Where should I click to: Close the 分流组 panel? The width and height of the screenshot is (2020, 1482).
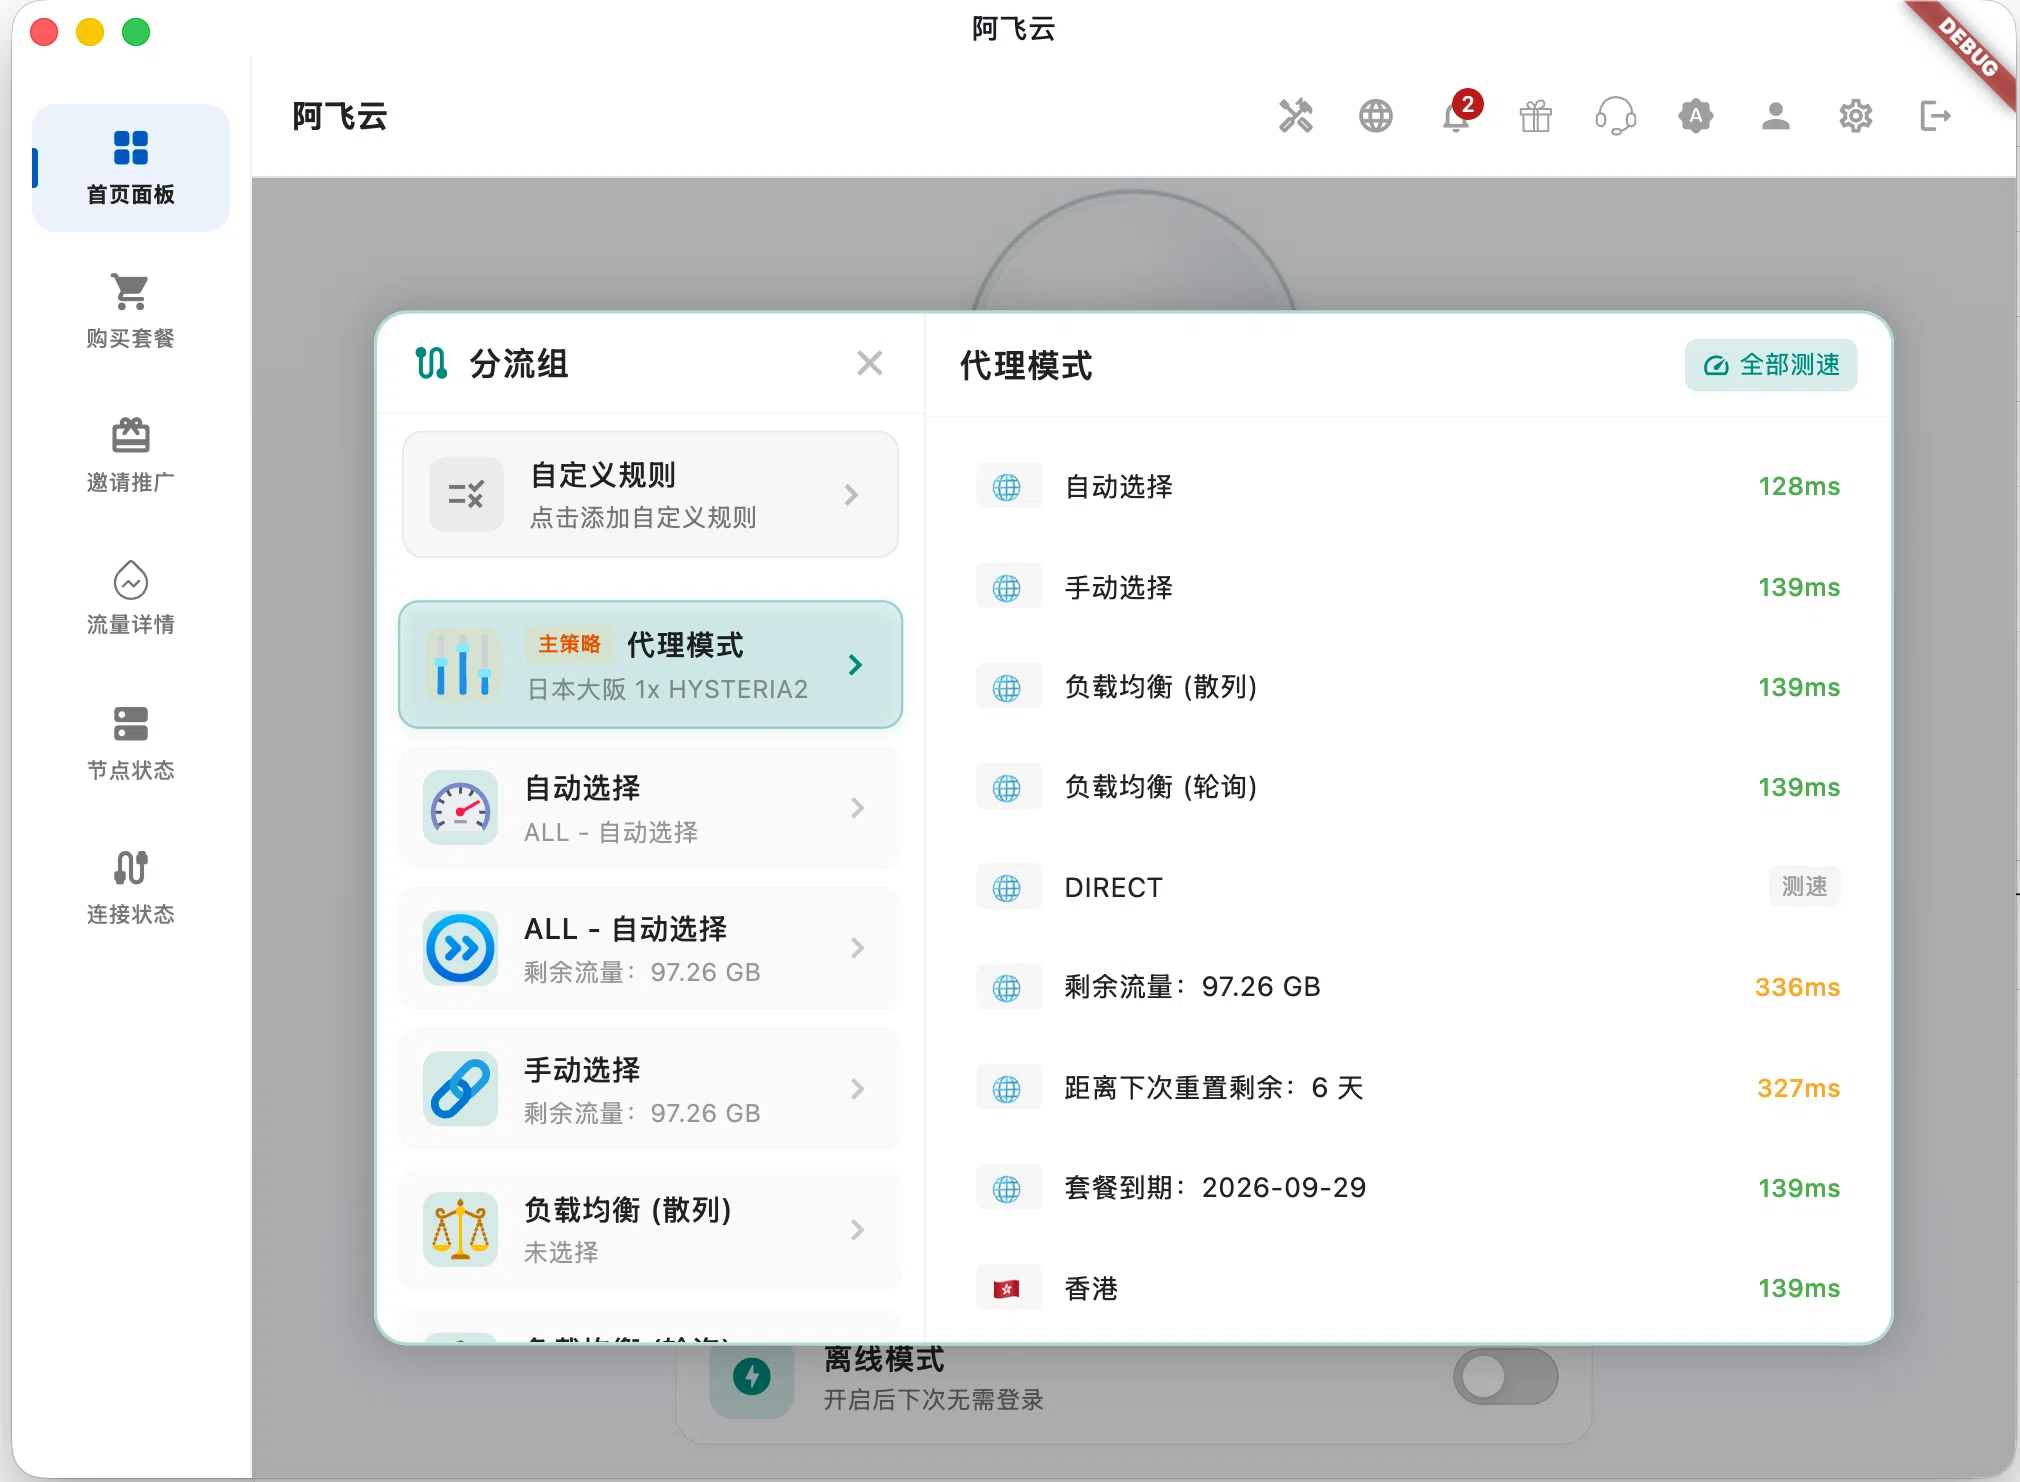coord(870,363)
